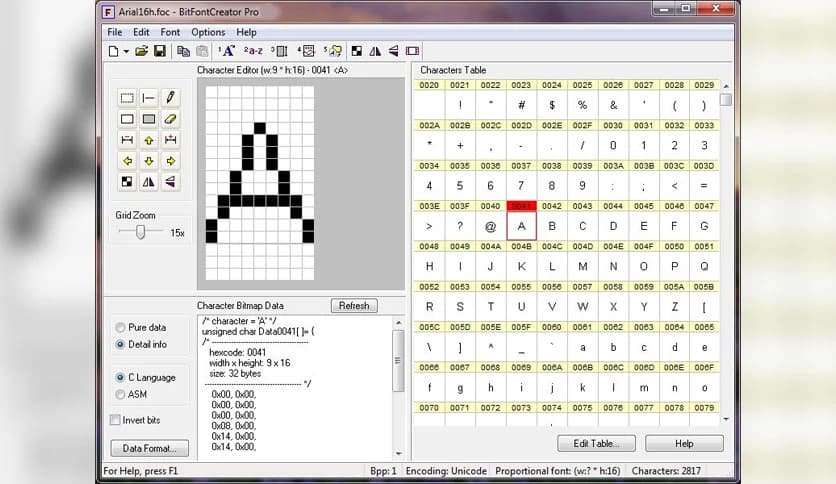
Task: Select character 'B' in characters table
Action: tap(552, 226)
